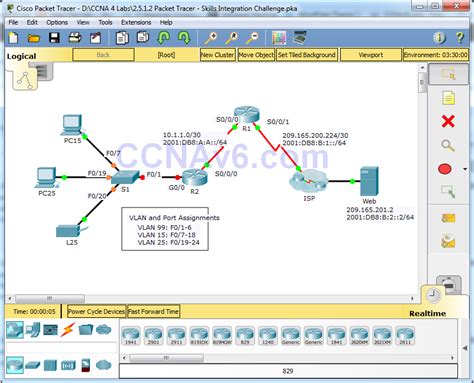Pick the 1941 router from device list

coord(131,336)
